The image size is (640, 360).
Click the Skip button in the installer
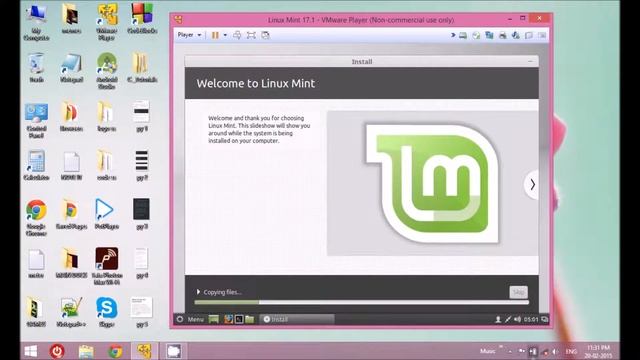point(518,292)
